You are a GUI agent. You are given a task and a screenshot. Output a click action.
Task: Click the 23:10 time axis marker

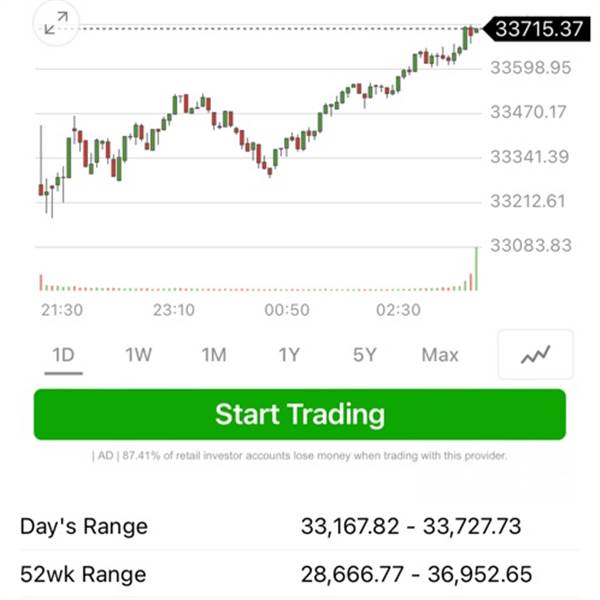174,310
